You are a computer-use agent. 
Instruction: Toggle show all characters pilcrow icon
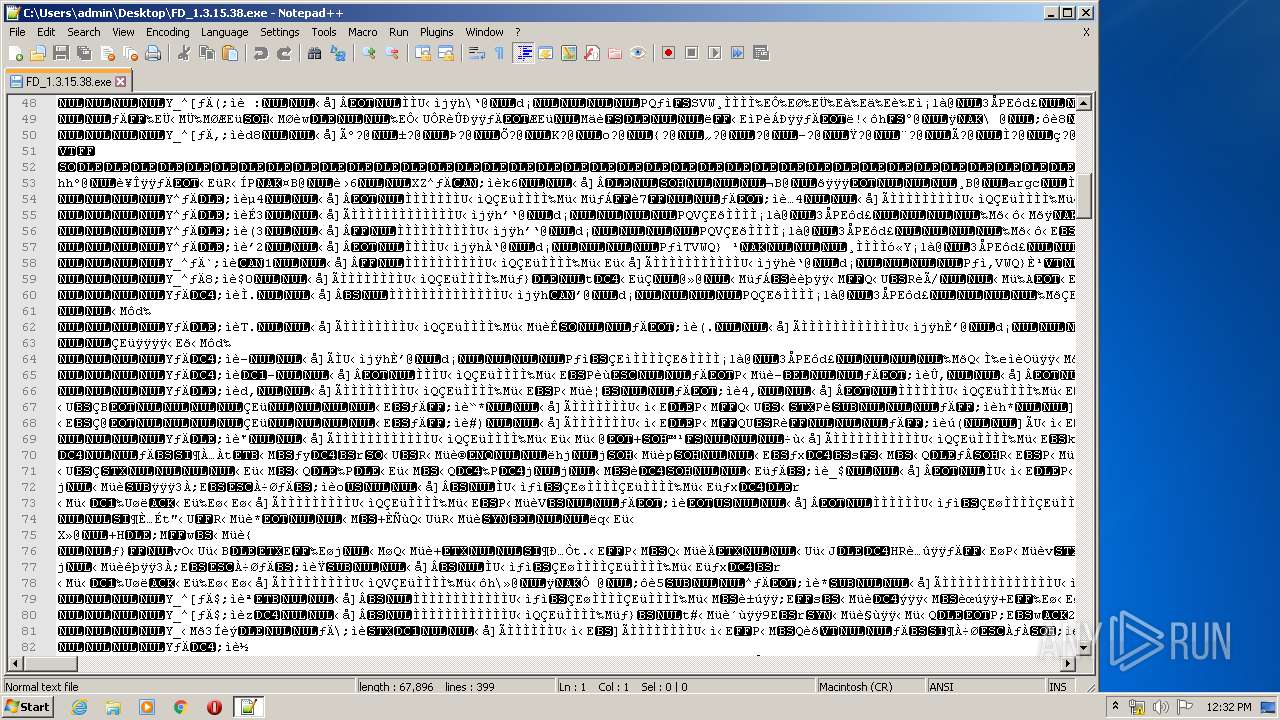pos(499,53)
